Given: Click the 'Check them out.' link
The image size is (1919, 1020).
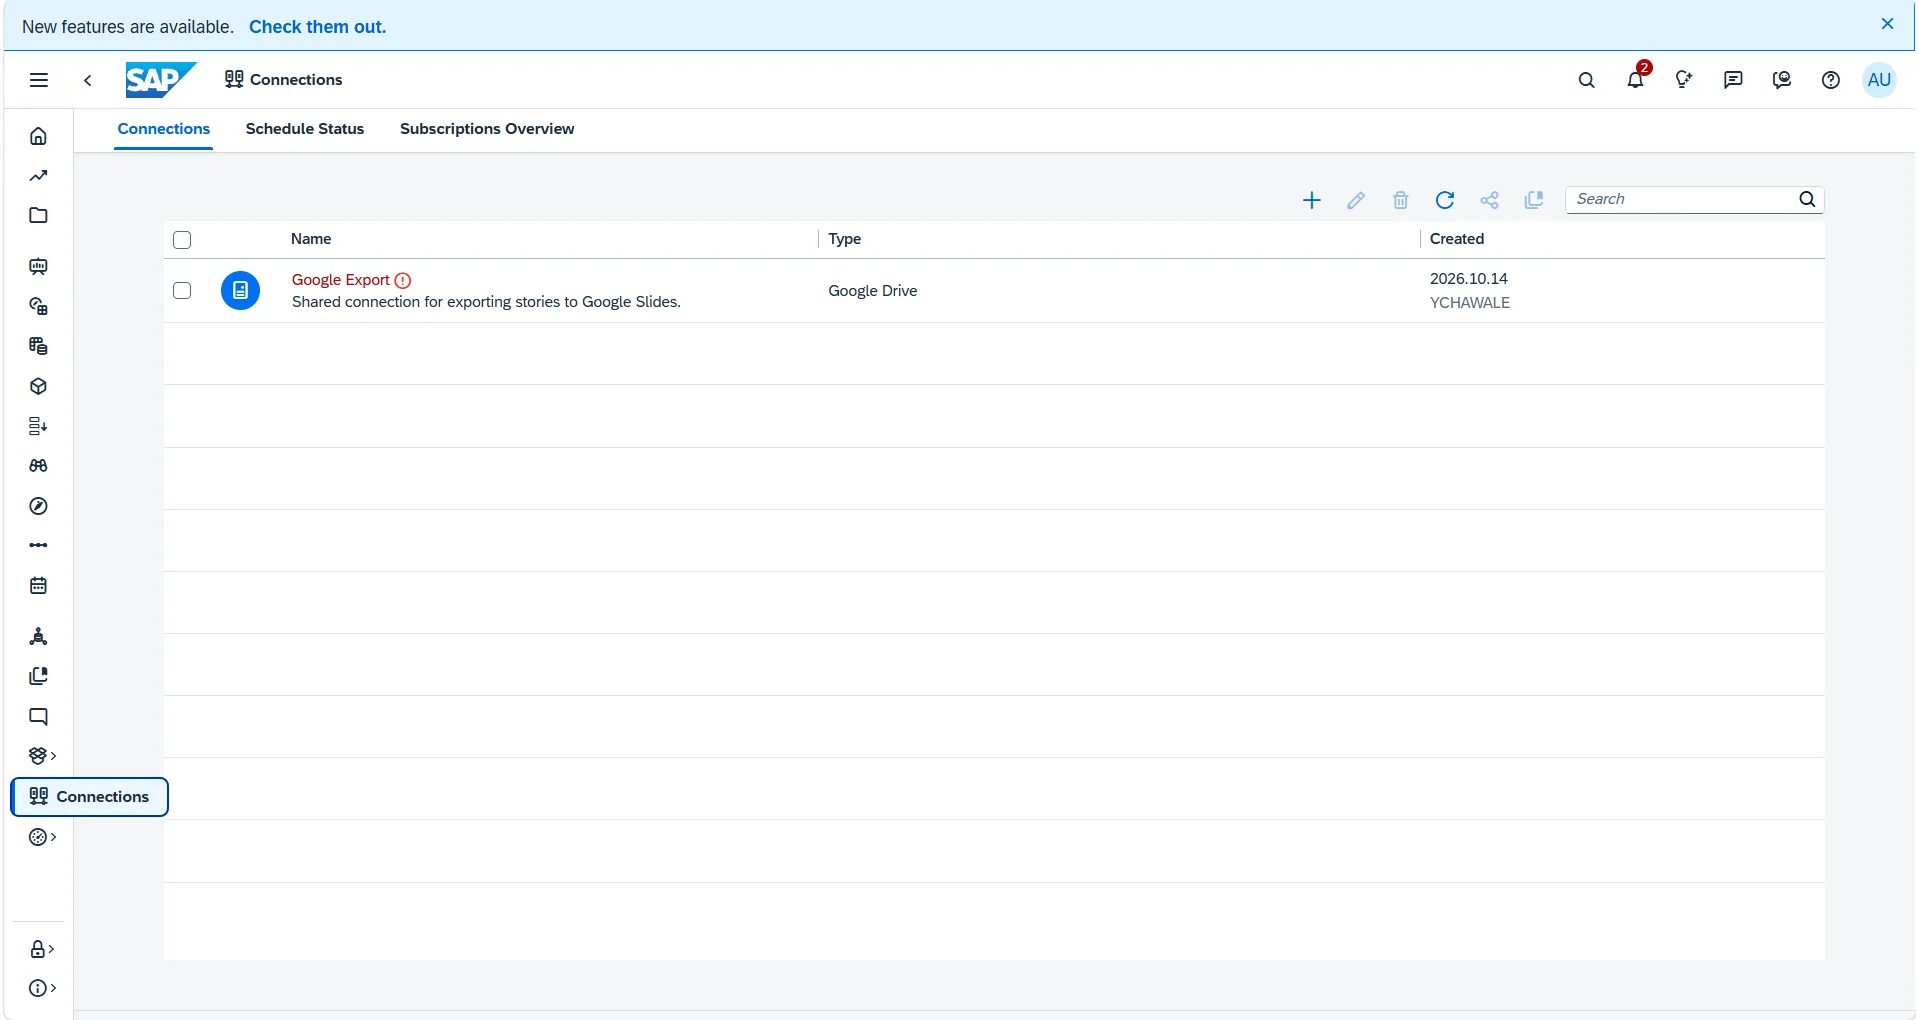Looking at the screenshot, I should click(x=317, y=27).
